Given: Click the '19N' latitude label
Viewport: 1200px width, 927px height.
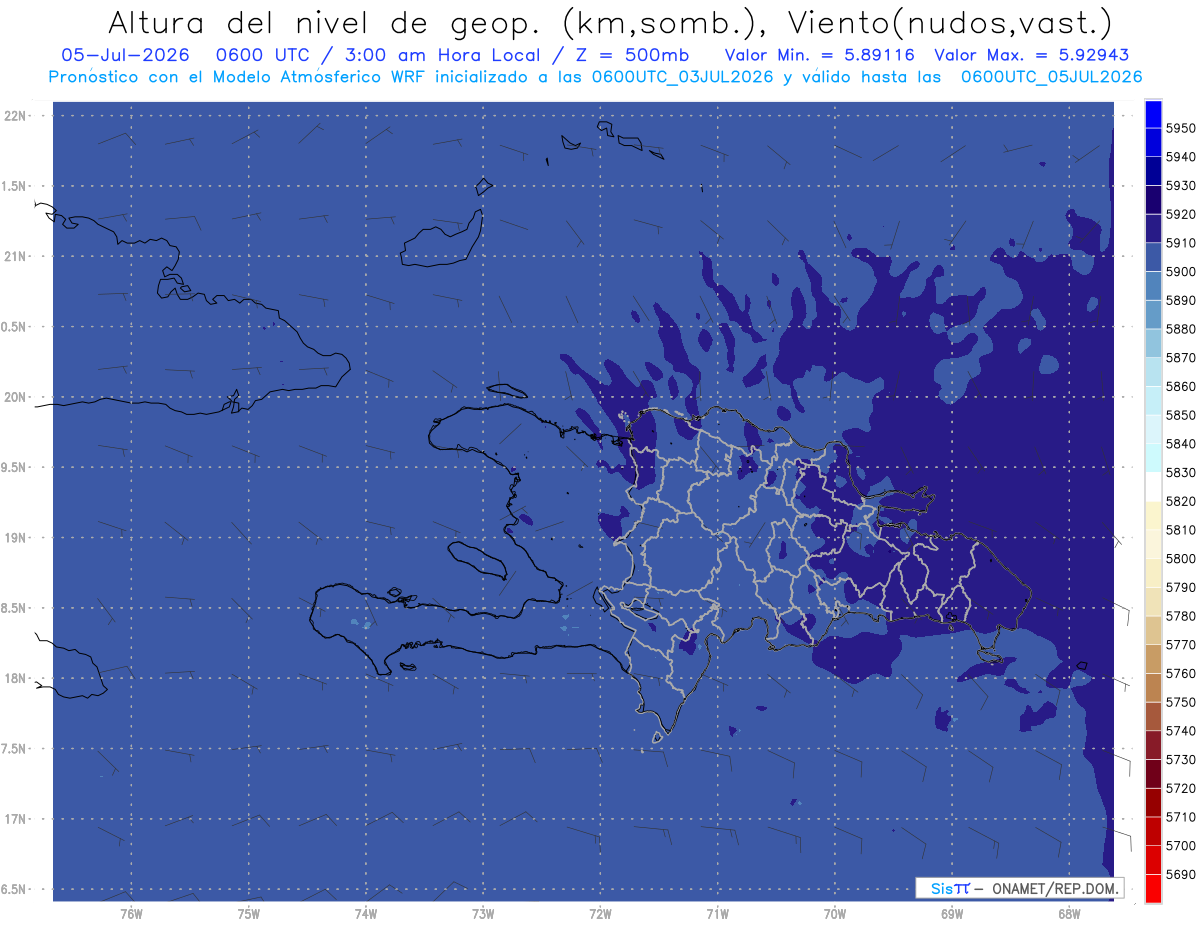Looking at the screenshot, I should tap(17, 538).
